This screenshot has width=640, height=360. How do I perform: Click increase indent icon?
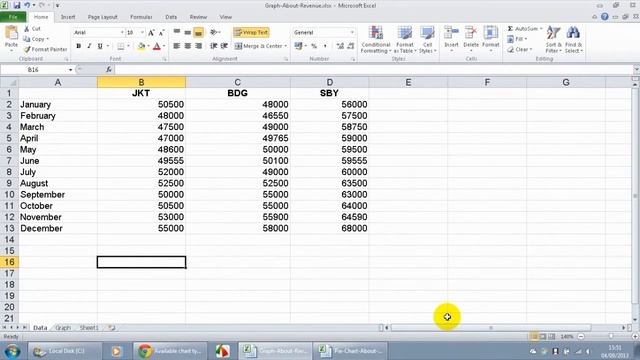point(224,46)
